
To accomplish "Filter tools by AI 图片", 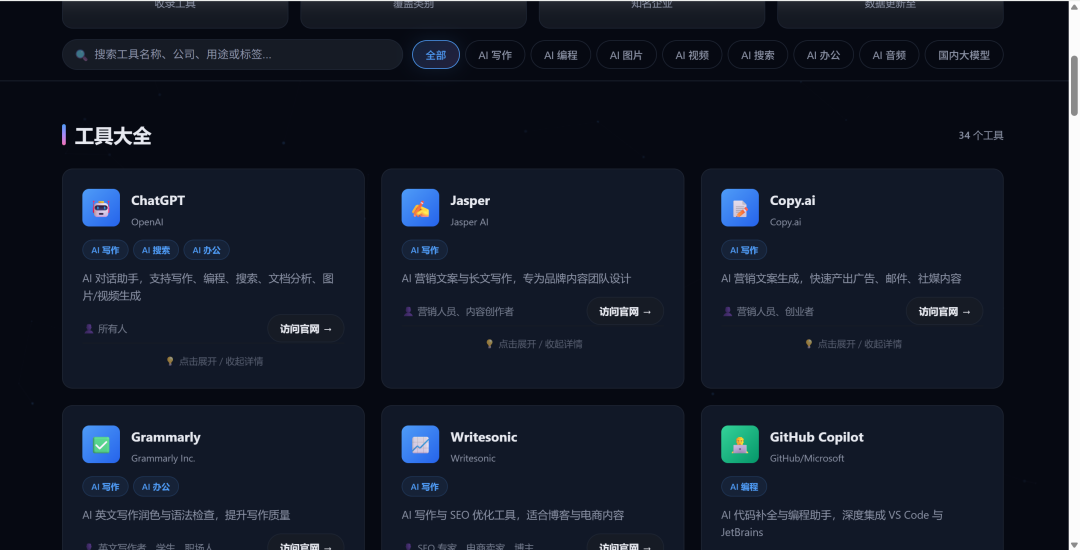I will [x=626, y=55].
